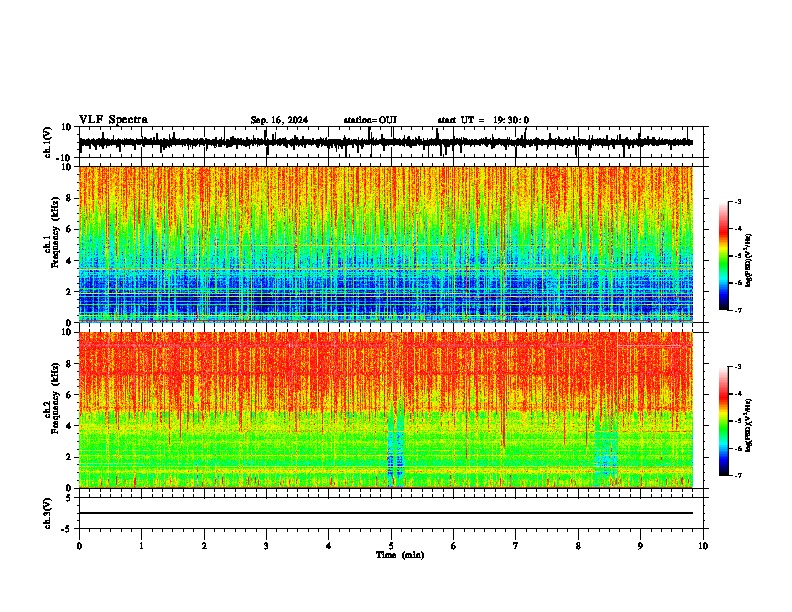This screenshot has width=792, height=612.
Task: Click the 'start UT = 19:30:0' text
Action: coord(483,120)
